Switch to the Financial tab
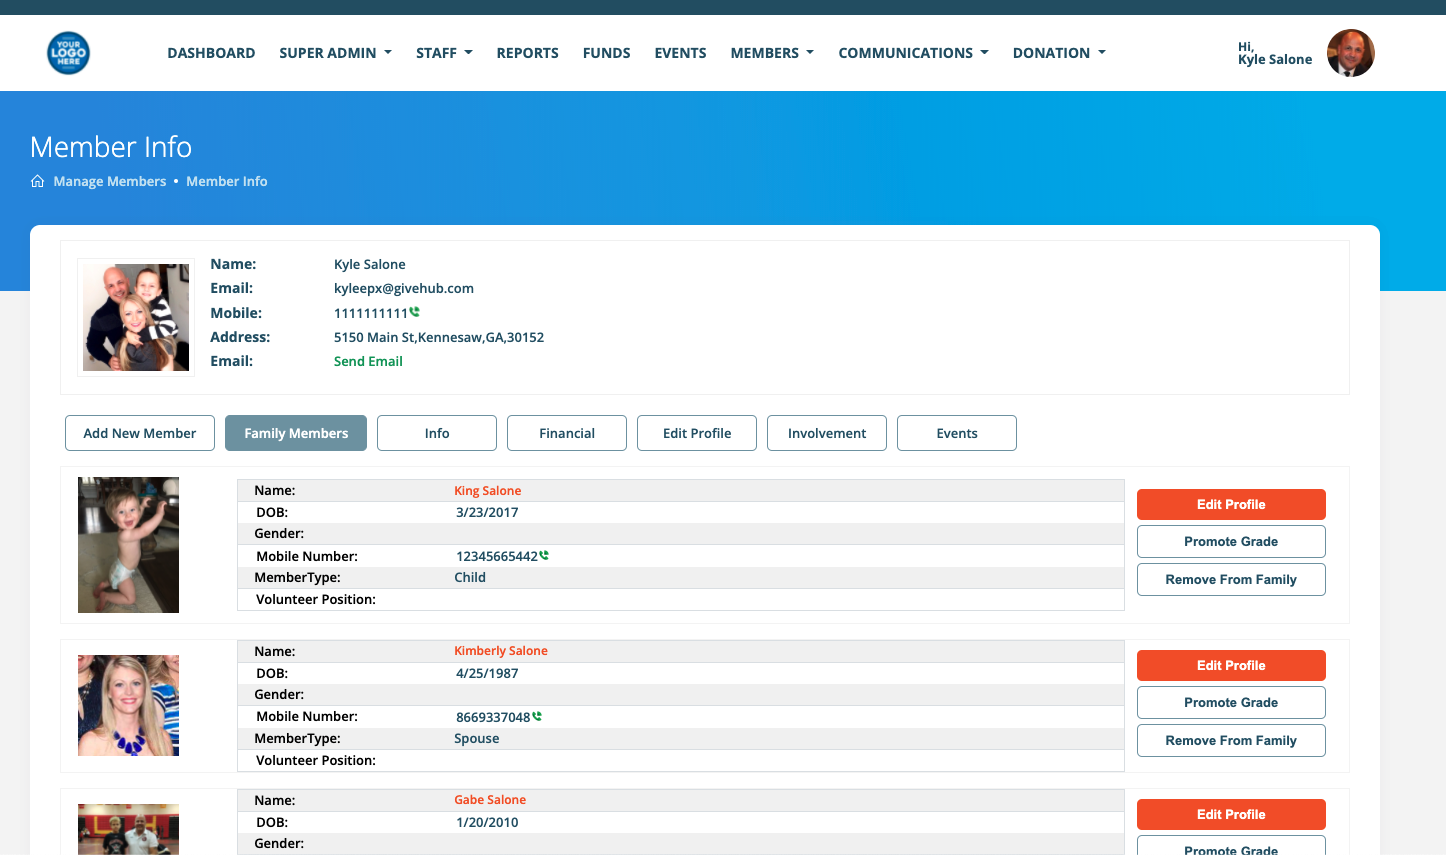 click(x=567, y=433)
